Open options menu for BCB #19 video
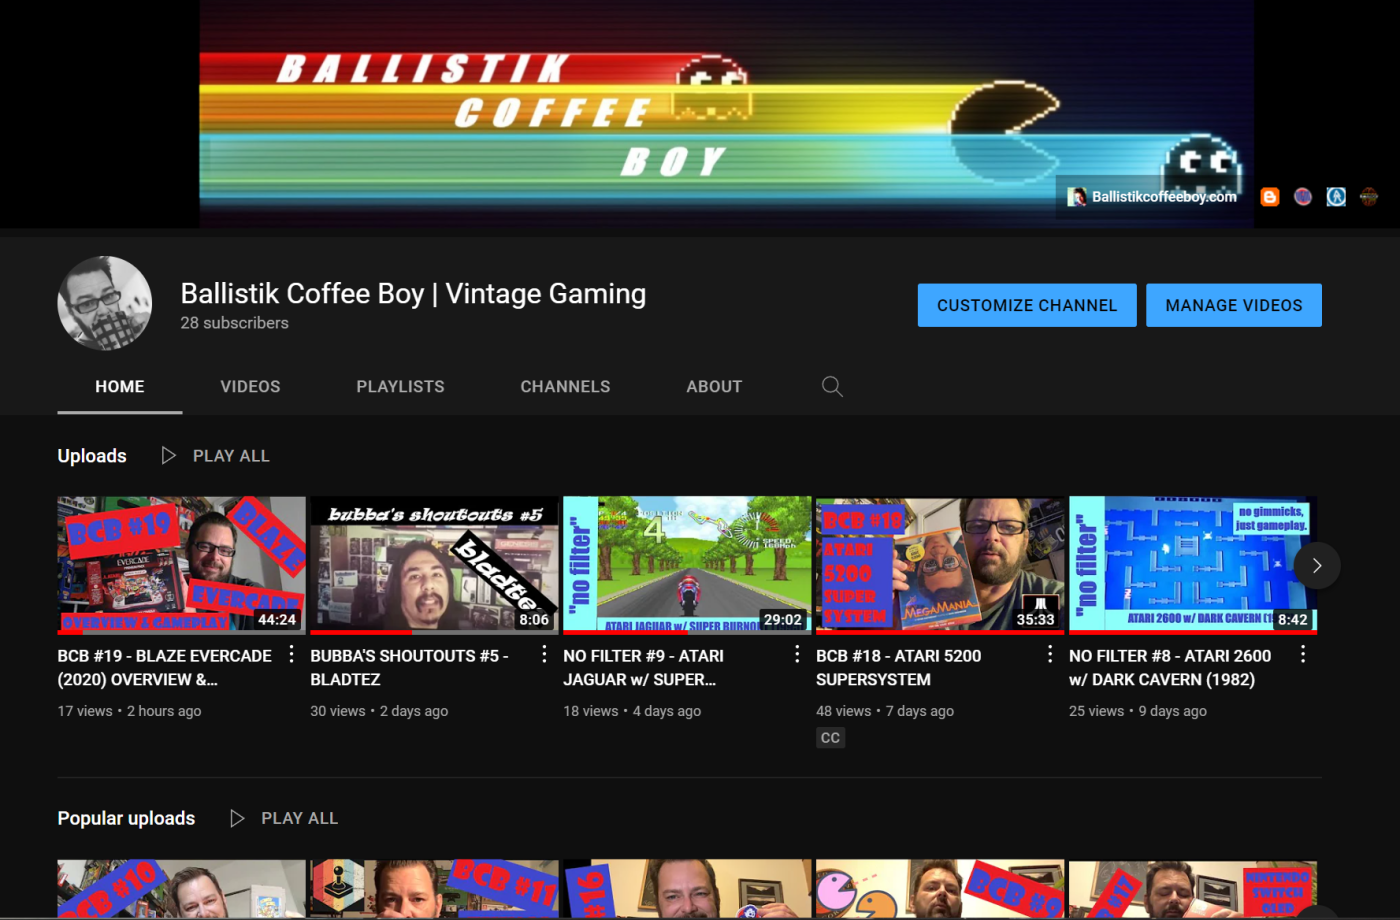Viewport: 1400px width, 920px height. point(291,654)
